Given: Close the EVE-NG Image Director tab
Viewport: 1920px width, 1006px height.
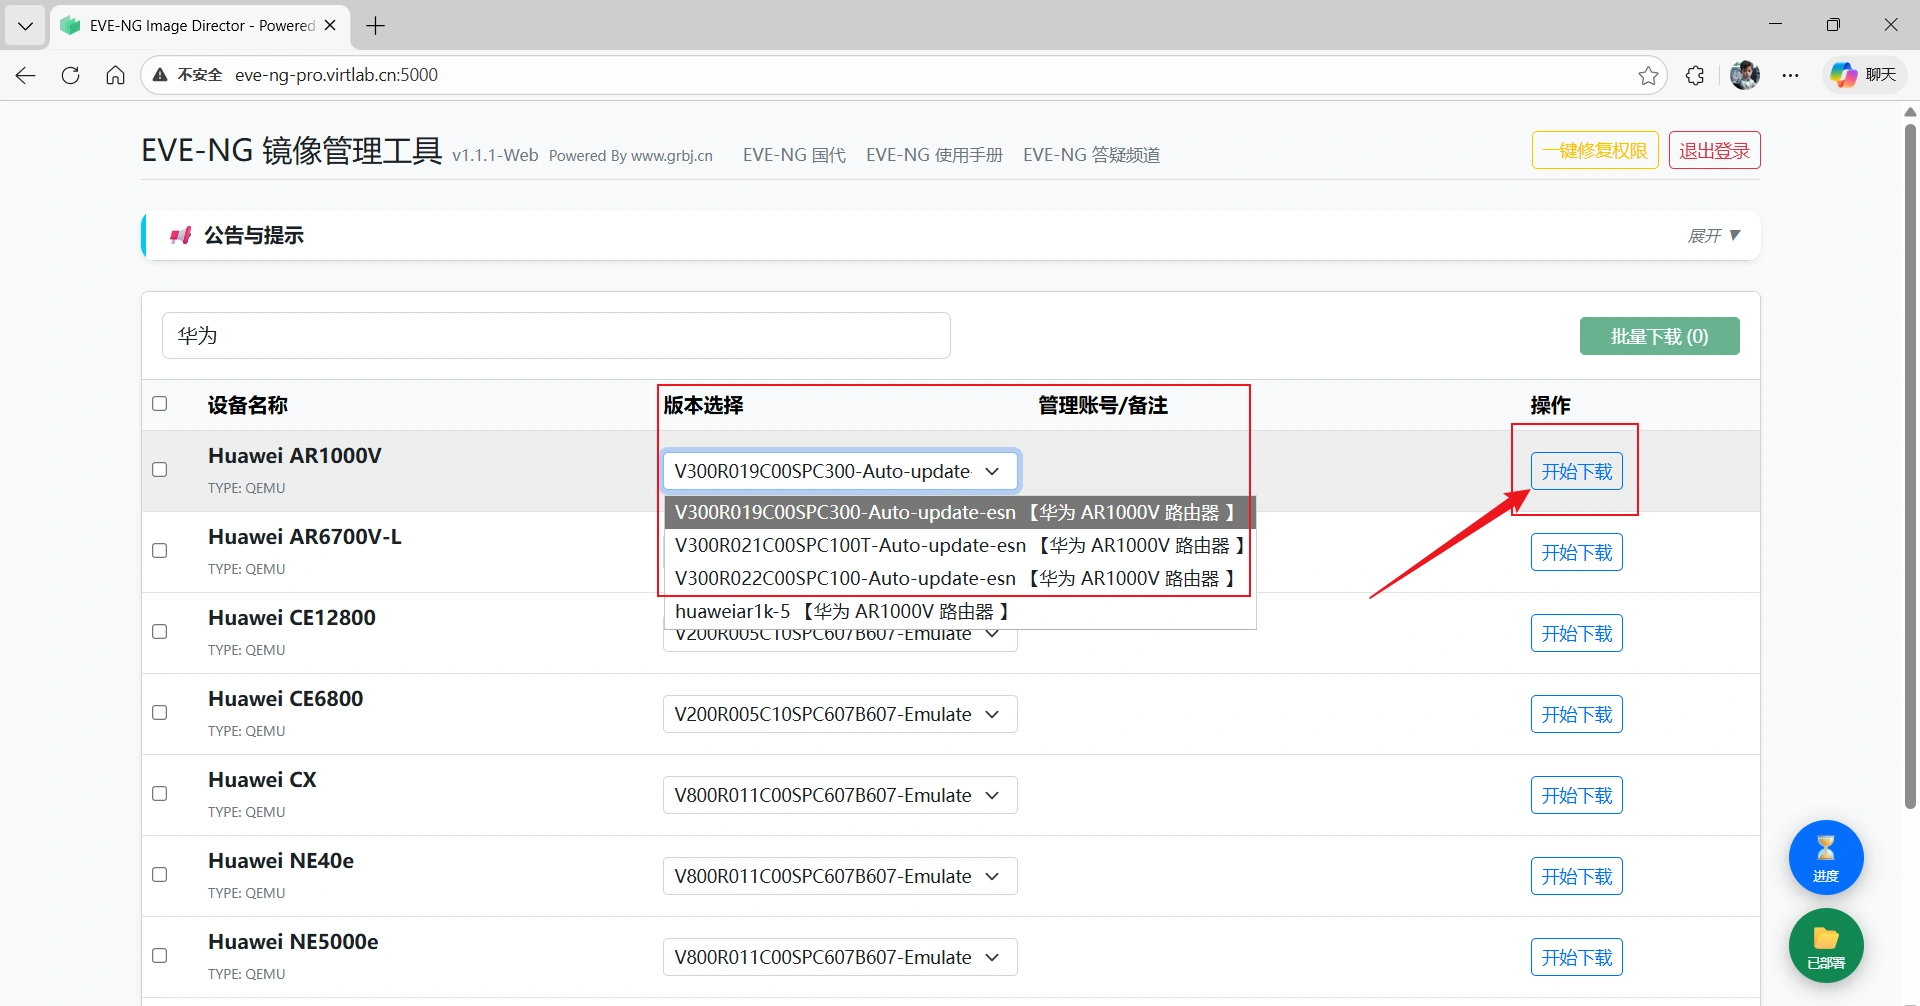Looking at the screenshot, I should (x=330, y=25).
